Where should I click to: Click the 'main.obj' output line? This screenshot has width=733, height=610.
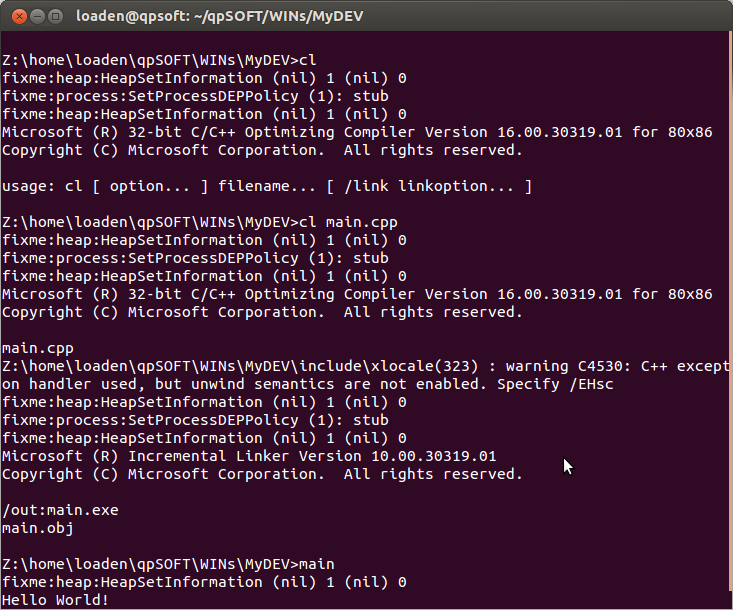pos(38,528)
